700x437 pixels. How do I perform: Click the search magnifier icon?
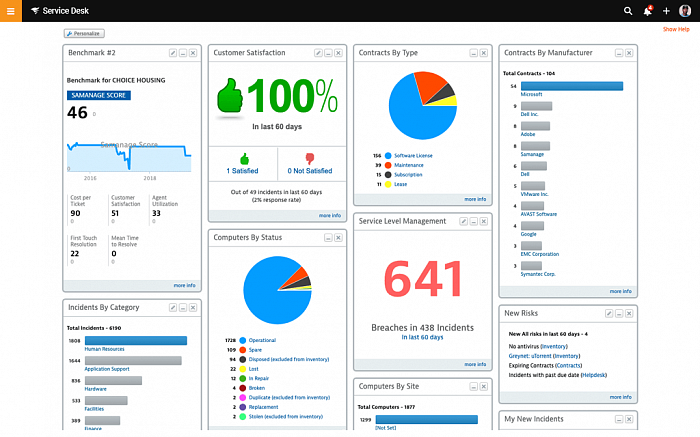[x=628, y=10]
